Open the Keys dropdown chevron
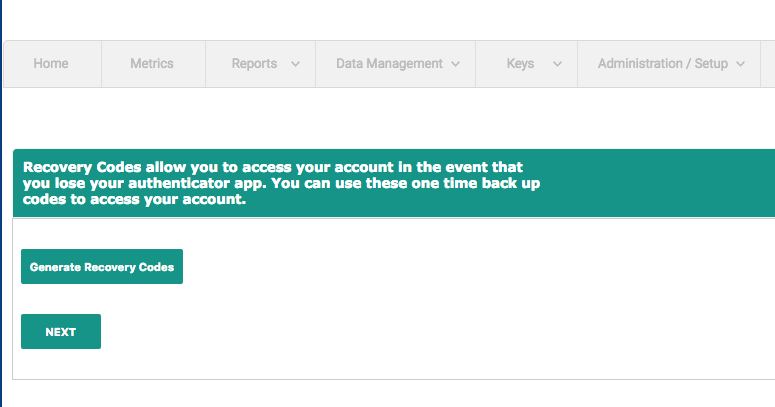The width and height of the screenshot is (775, 407). click(557, 64)
